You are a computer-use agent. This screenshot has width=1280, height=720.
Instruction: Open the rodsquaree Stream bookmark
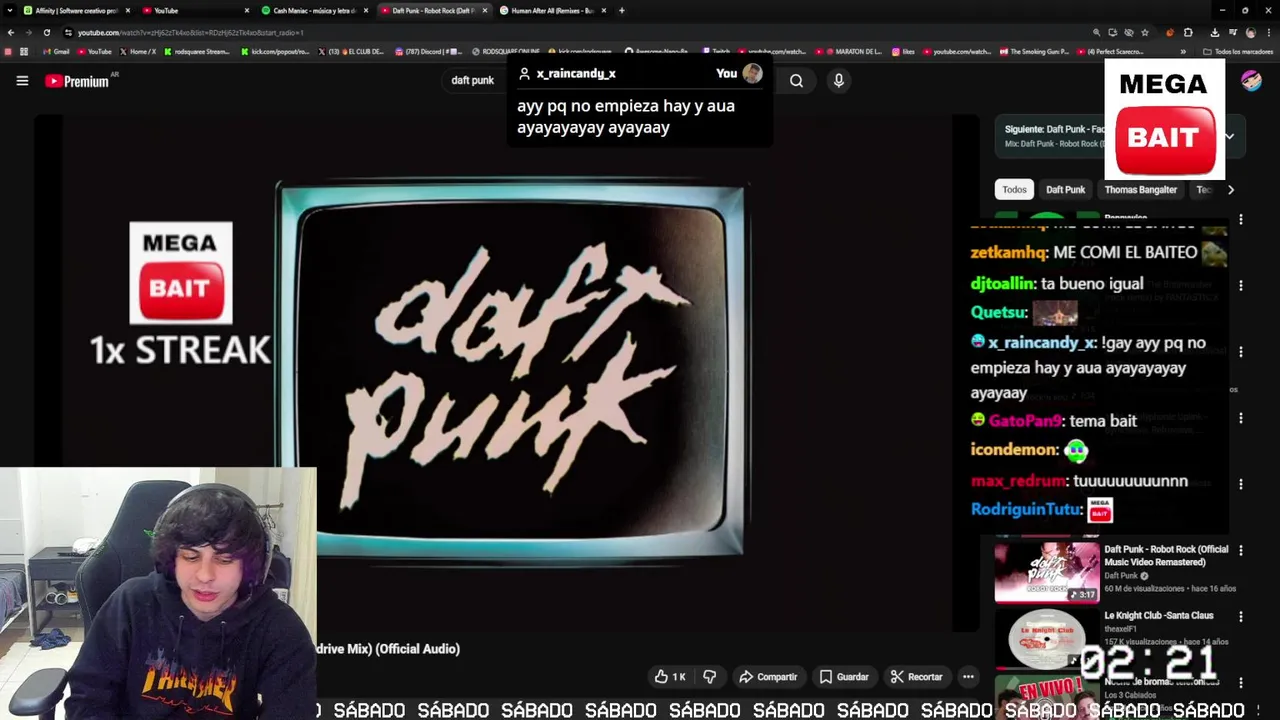[x=197, y=51]
